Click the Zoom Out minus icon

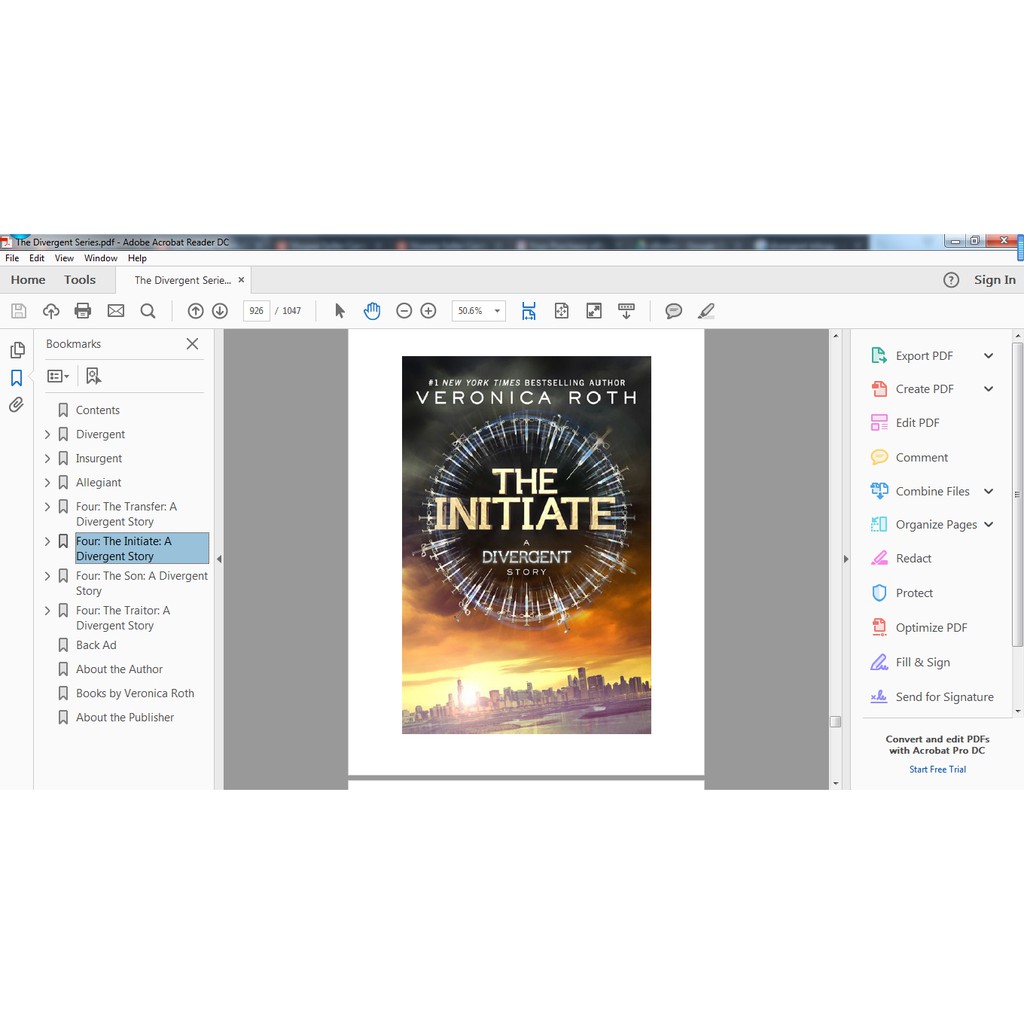click(404, 311)
